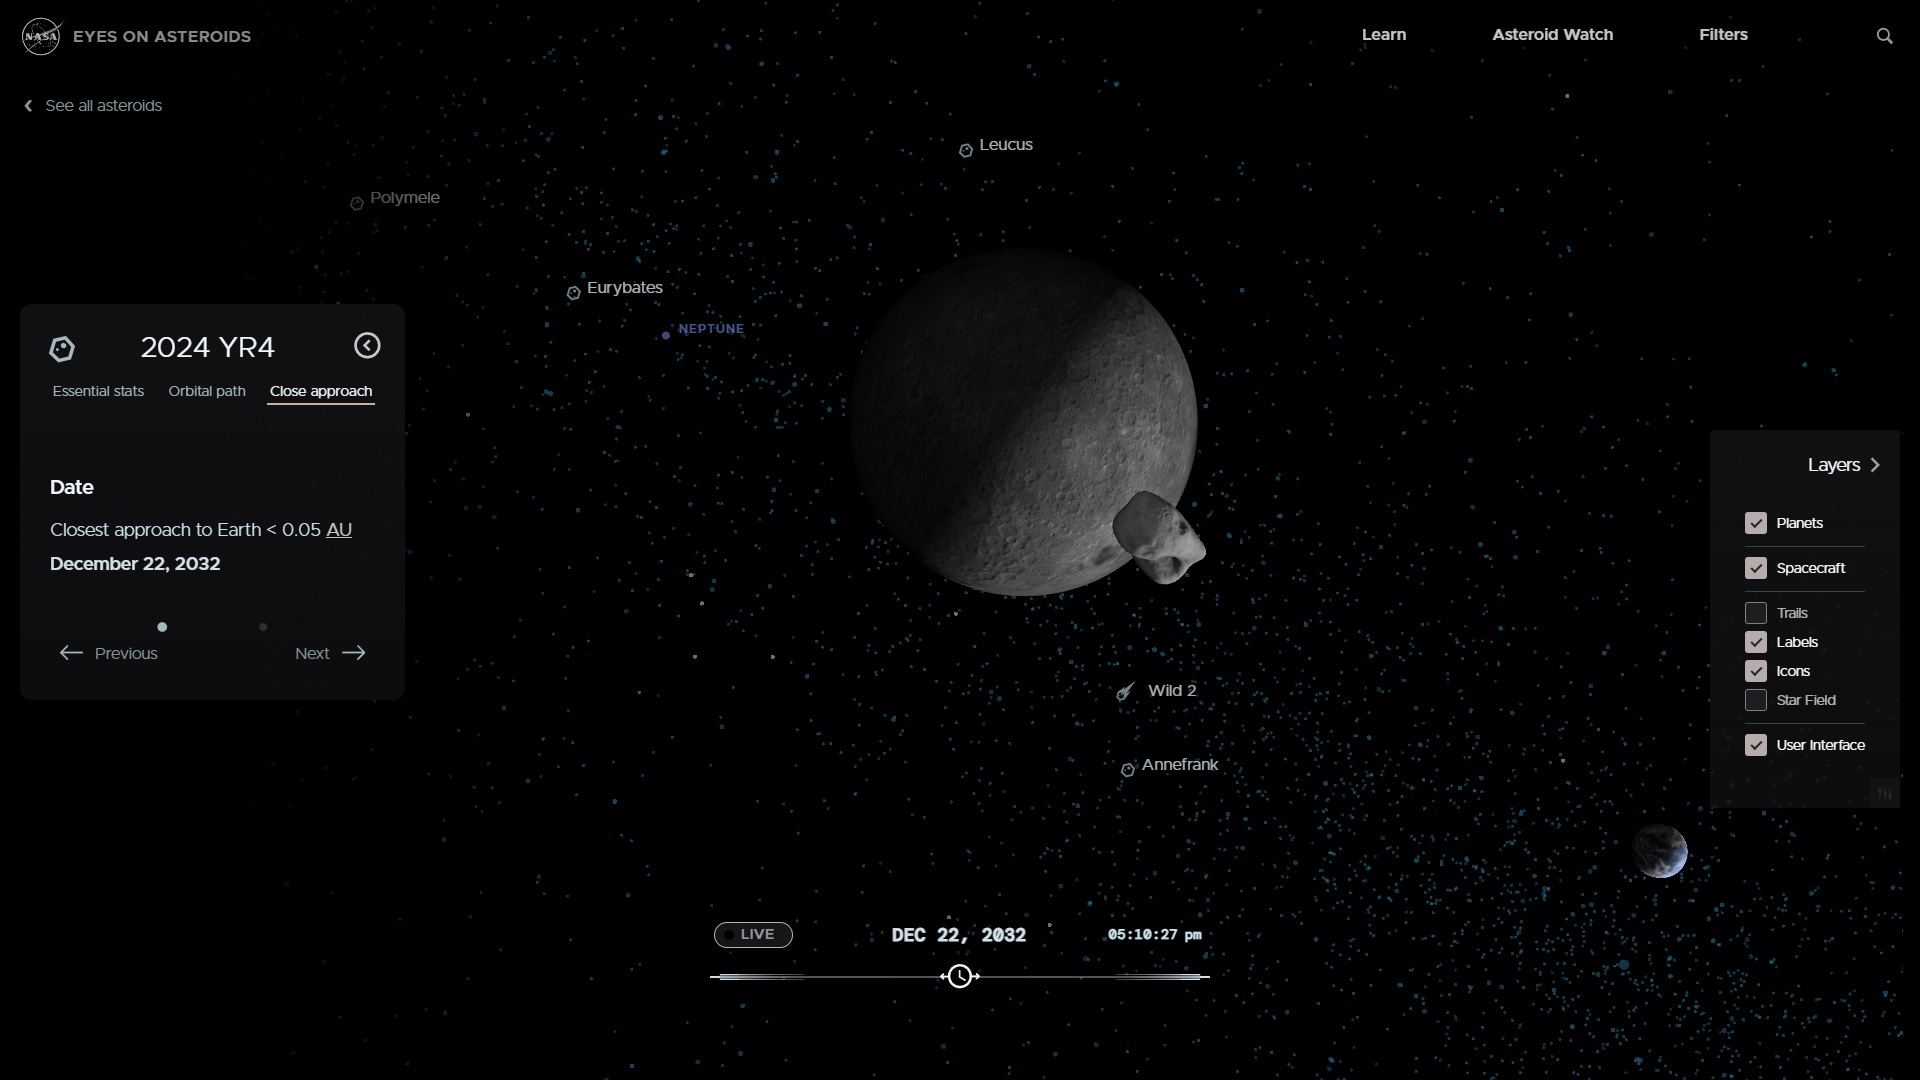Enable the Trails layer checkbox
Viewport: 1920px width, 1080px height.
click(1755, 613)
